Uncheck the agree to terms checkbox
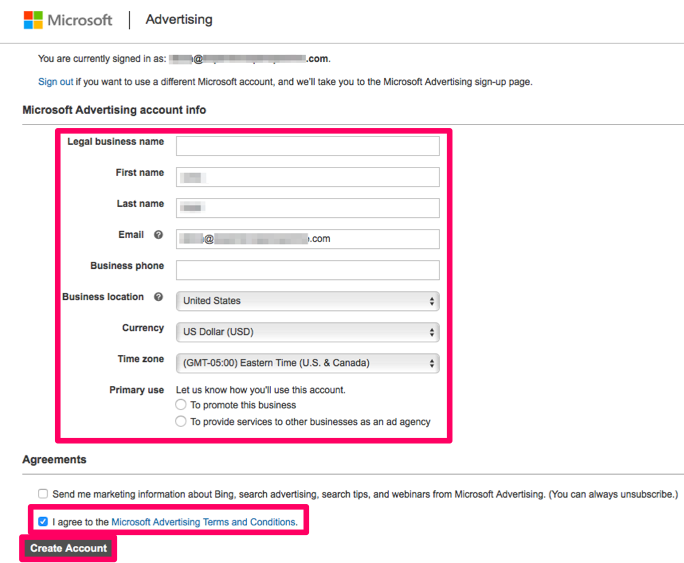684x563 pixels. [43, 522]
